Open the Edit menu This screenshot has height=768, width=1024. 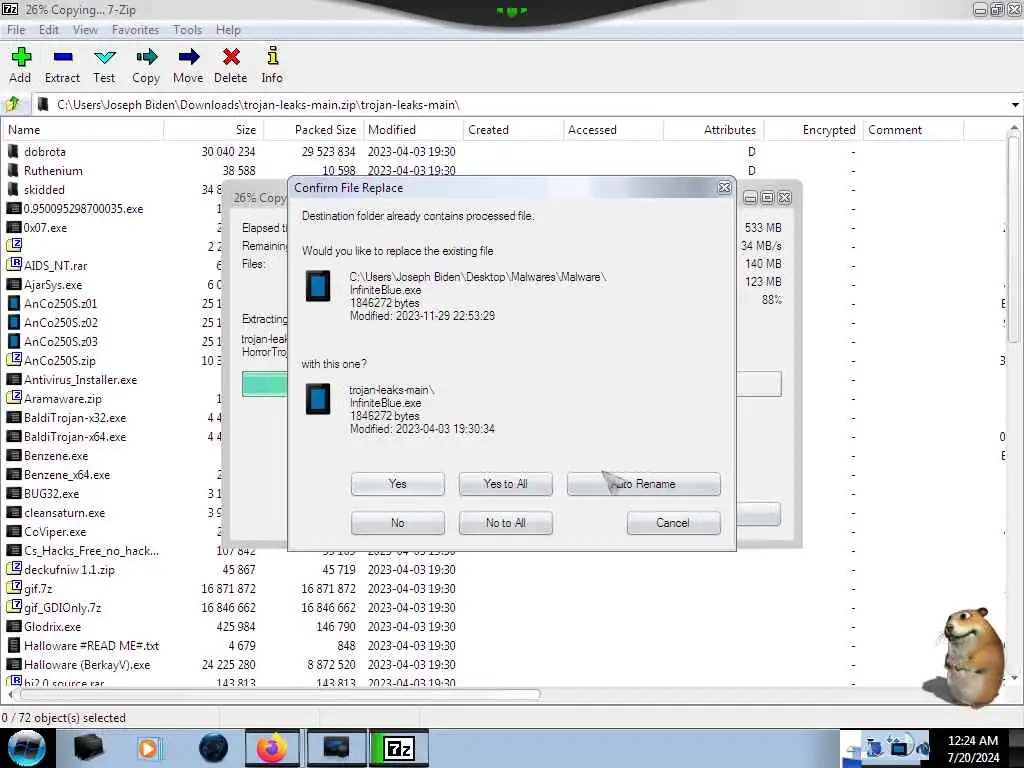pyautogui.click(x=48, y=30)
